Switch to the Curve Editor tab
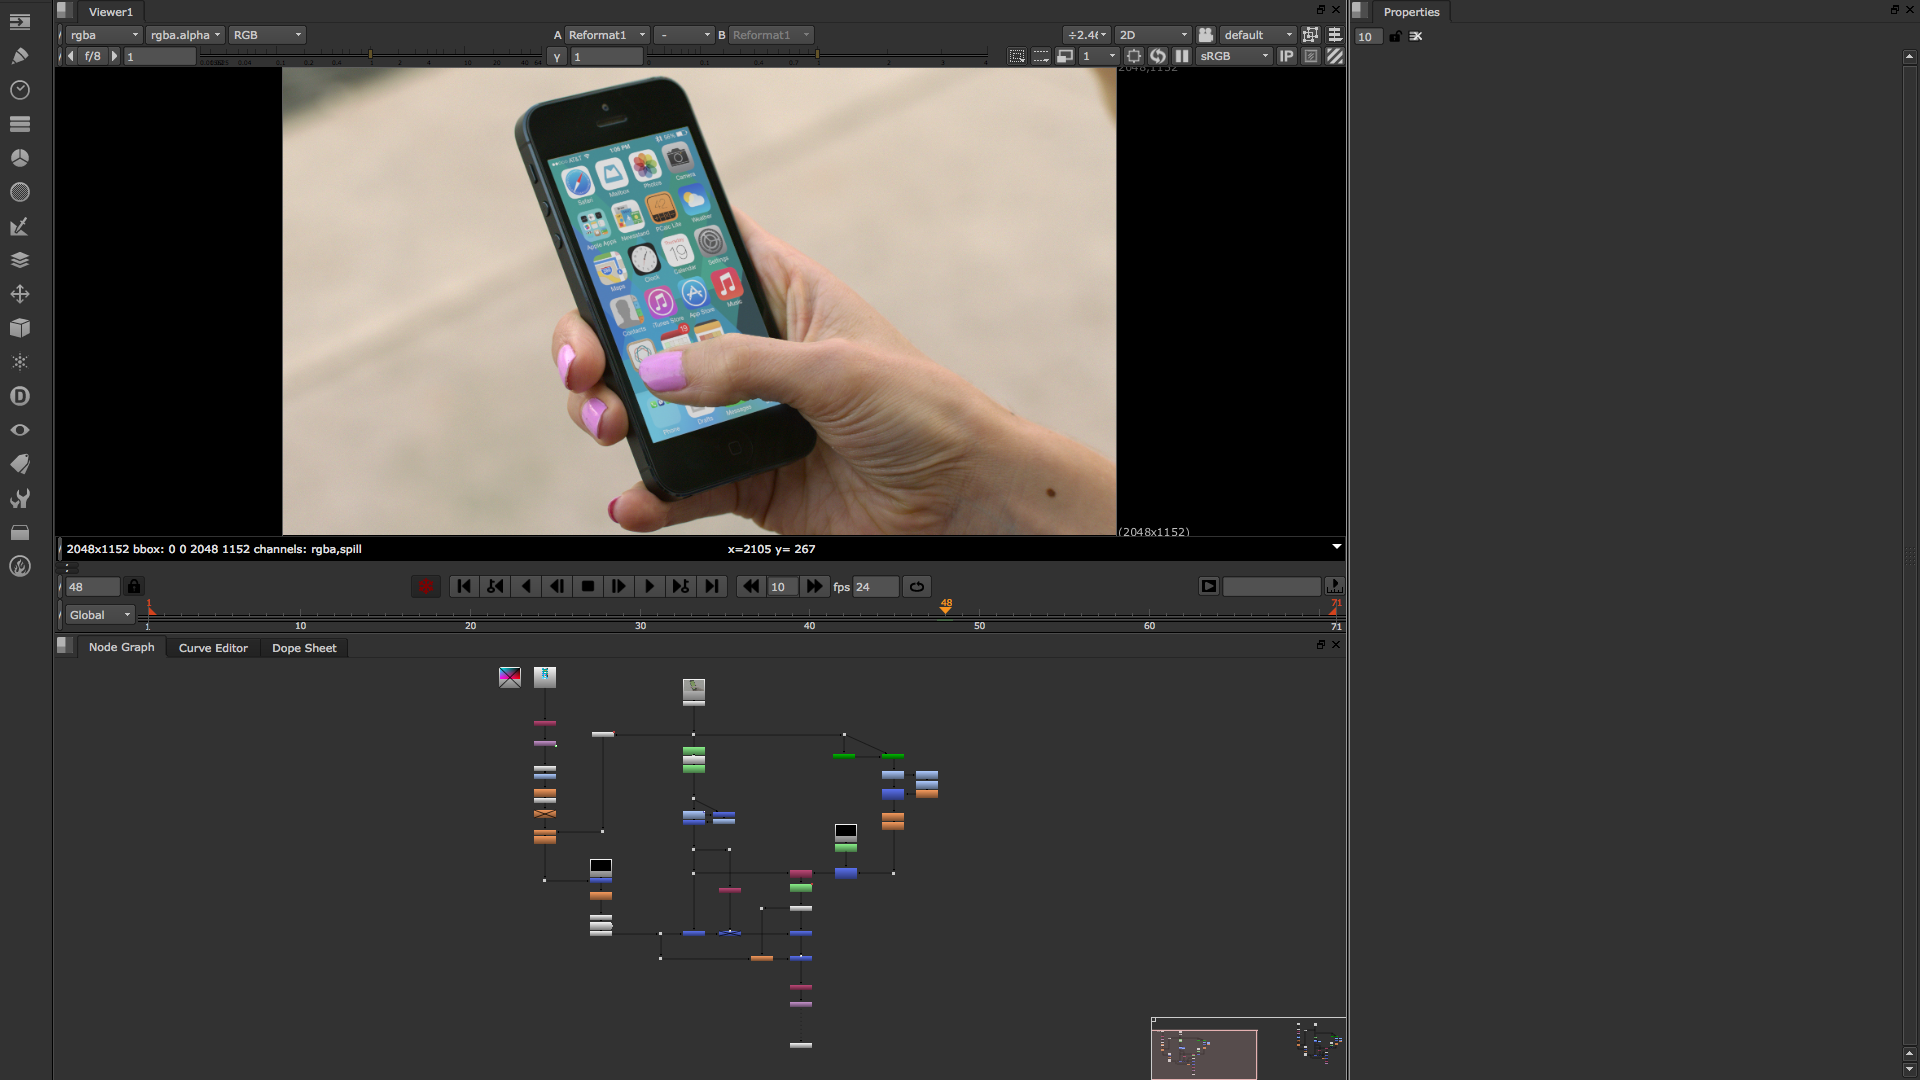 tap(213, 648)
